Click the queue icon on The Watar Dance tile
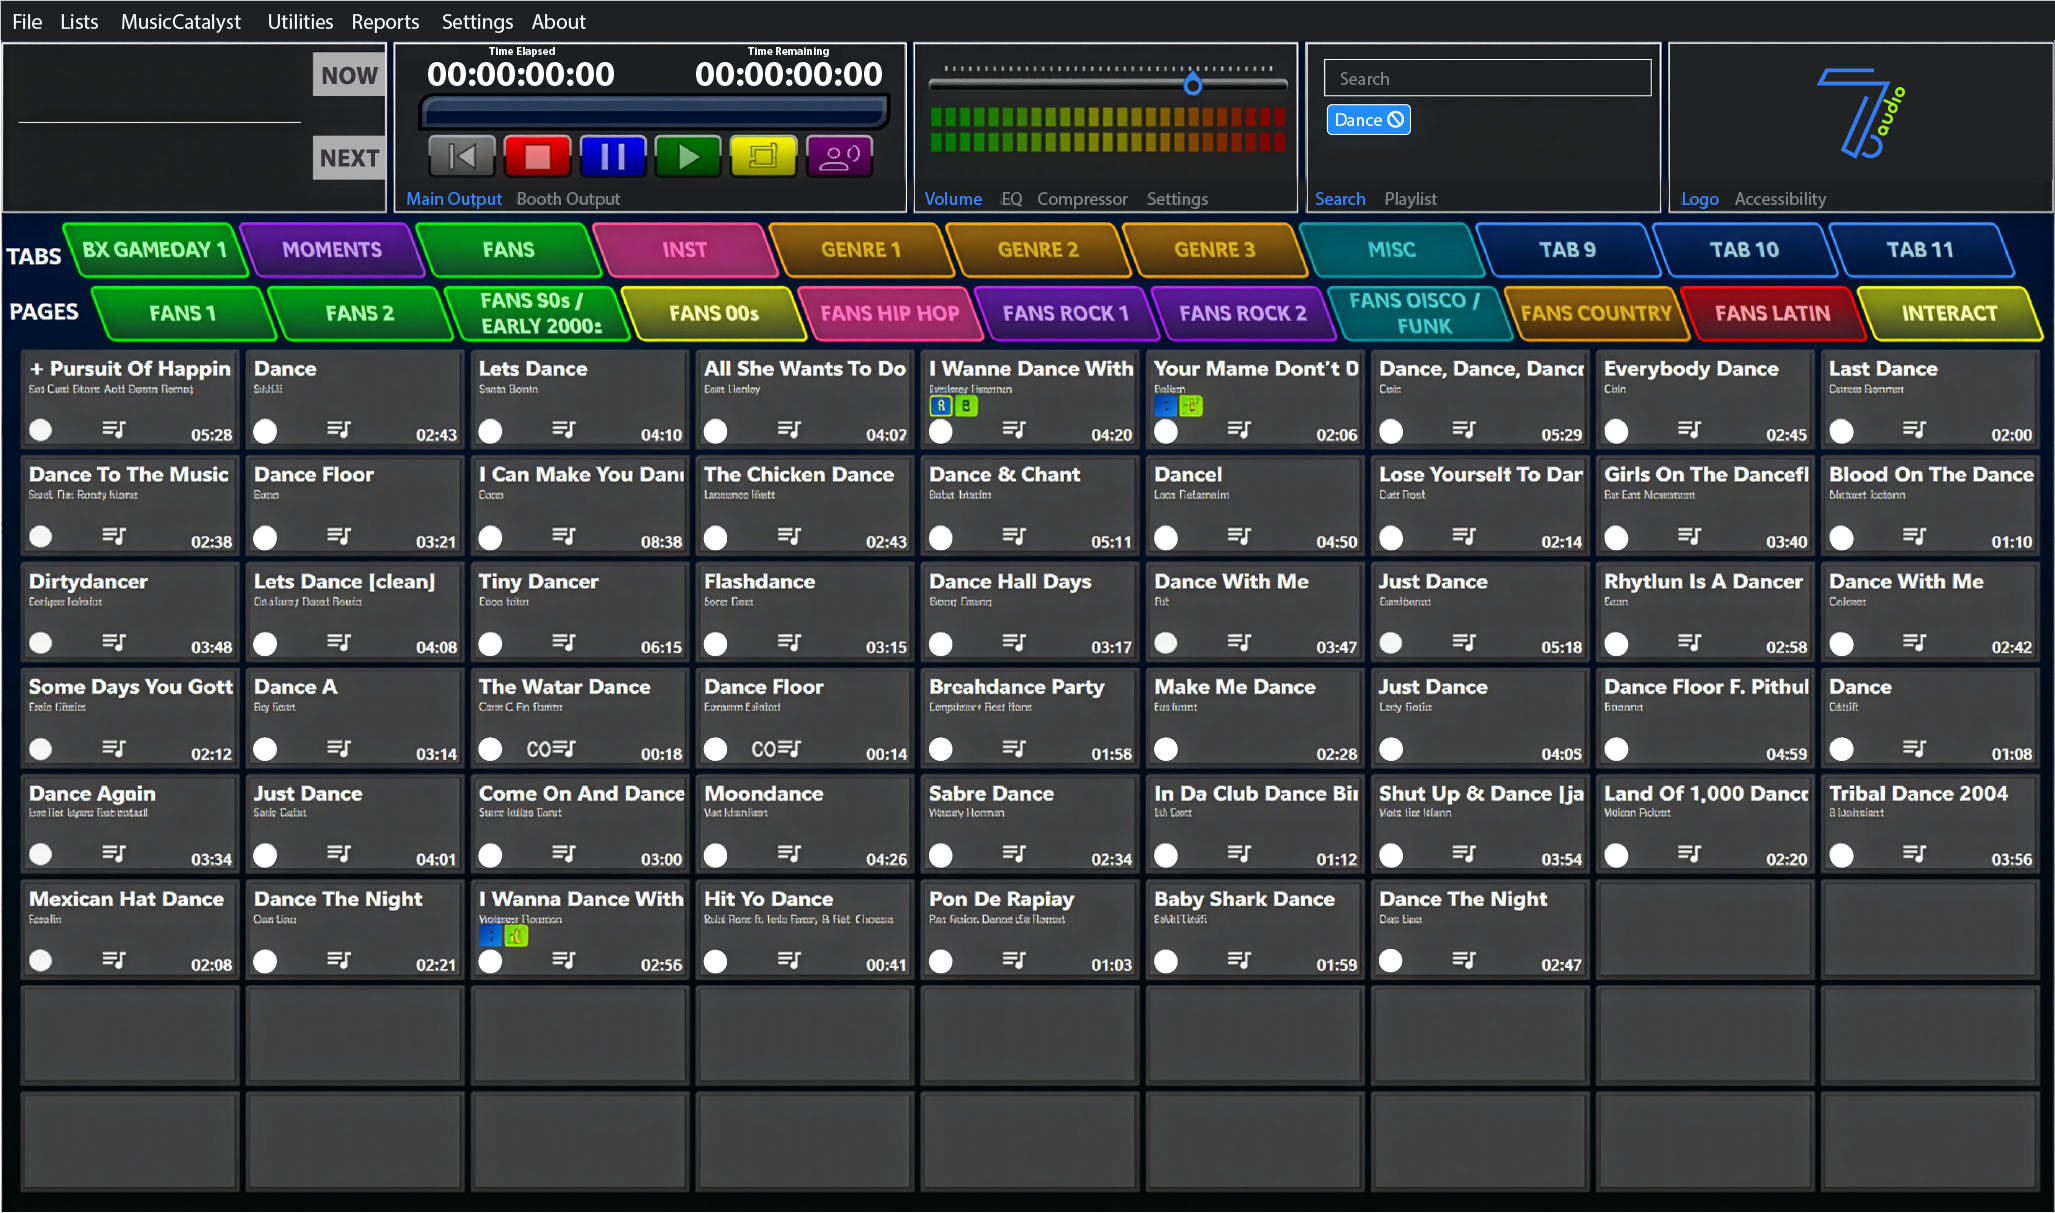The image size is (2055, 1213). coord(563,748)
